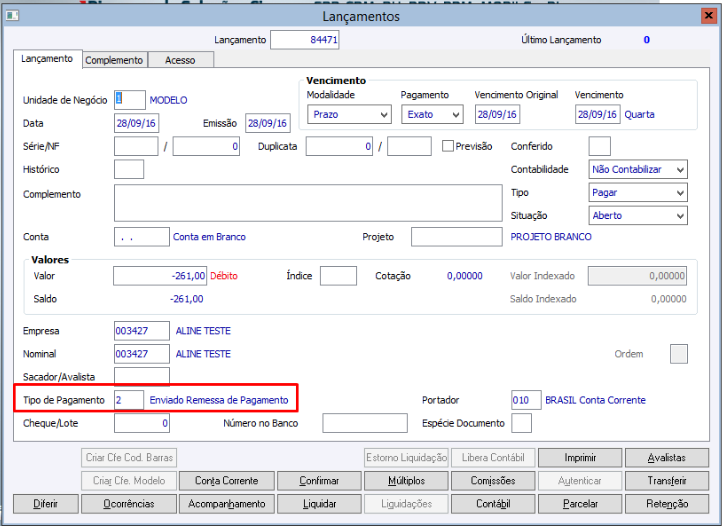Click the Imprimir button
The image size is (724, 527).
pyautogui.click(x=580, y=458)
